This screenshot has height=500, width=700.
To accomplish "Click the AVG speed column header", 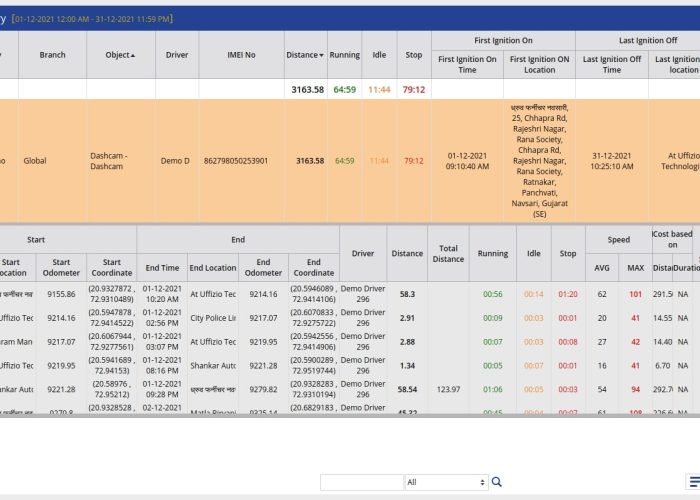I will click(x=602, y=267).
